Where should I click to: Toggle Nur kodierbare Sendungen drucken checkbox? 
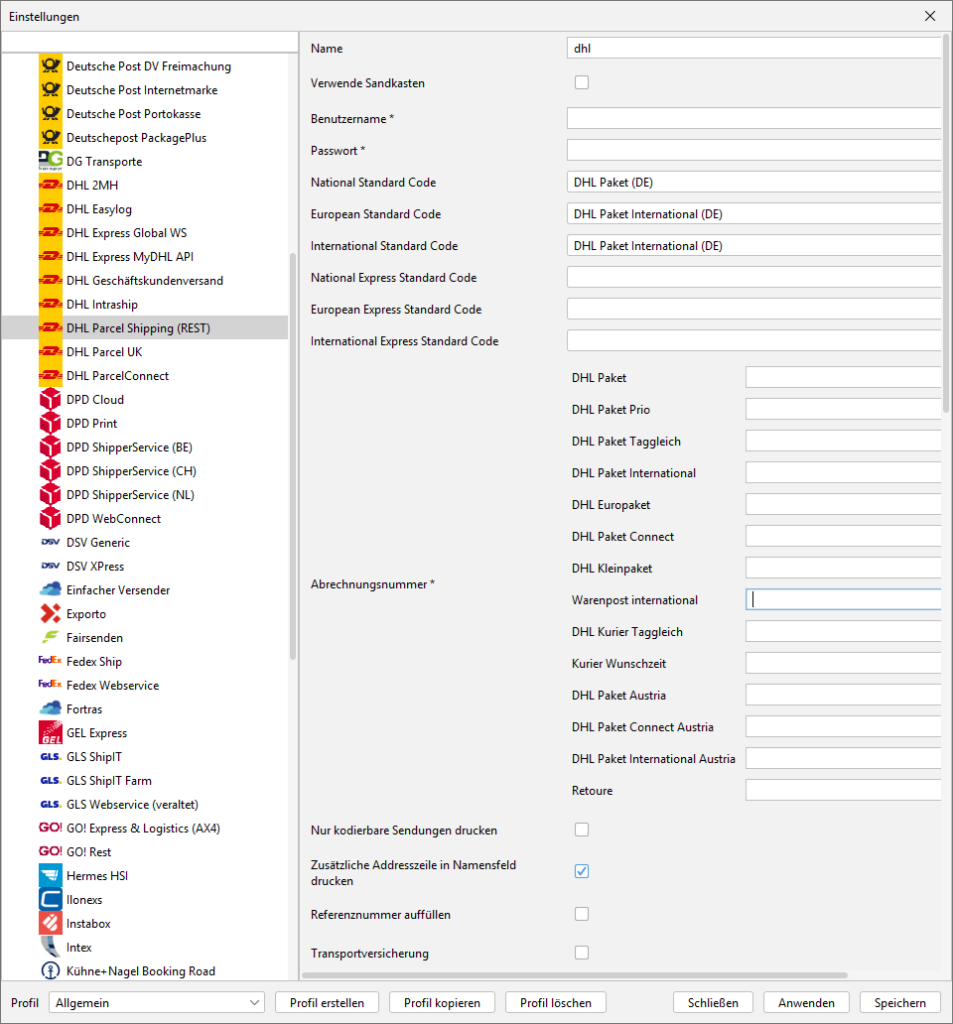[x=581, y=830]
